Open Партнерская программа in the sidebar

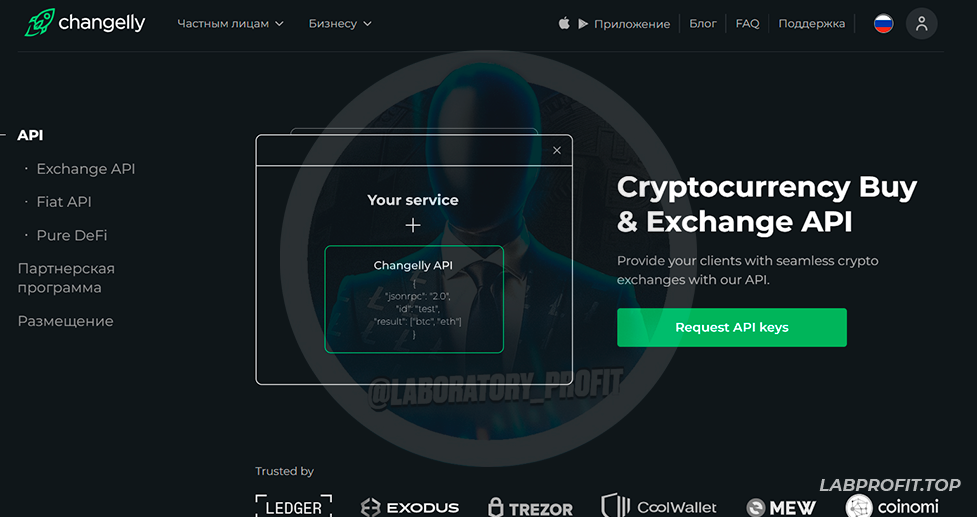pyautogui.click(x=66, y=278)
